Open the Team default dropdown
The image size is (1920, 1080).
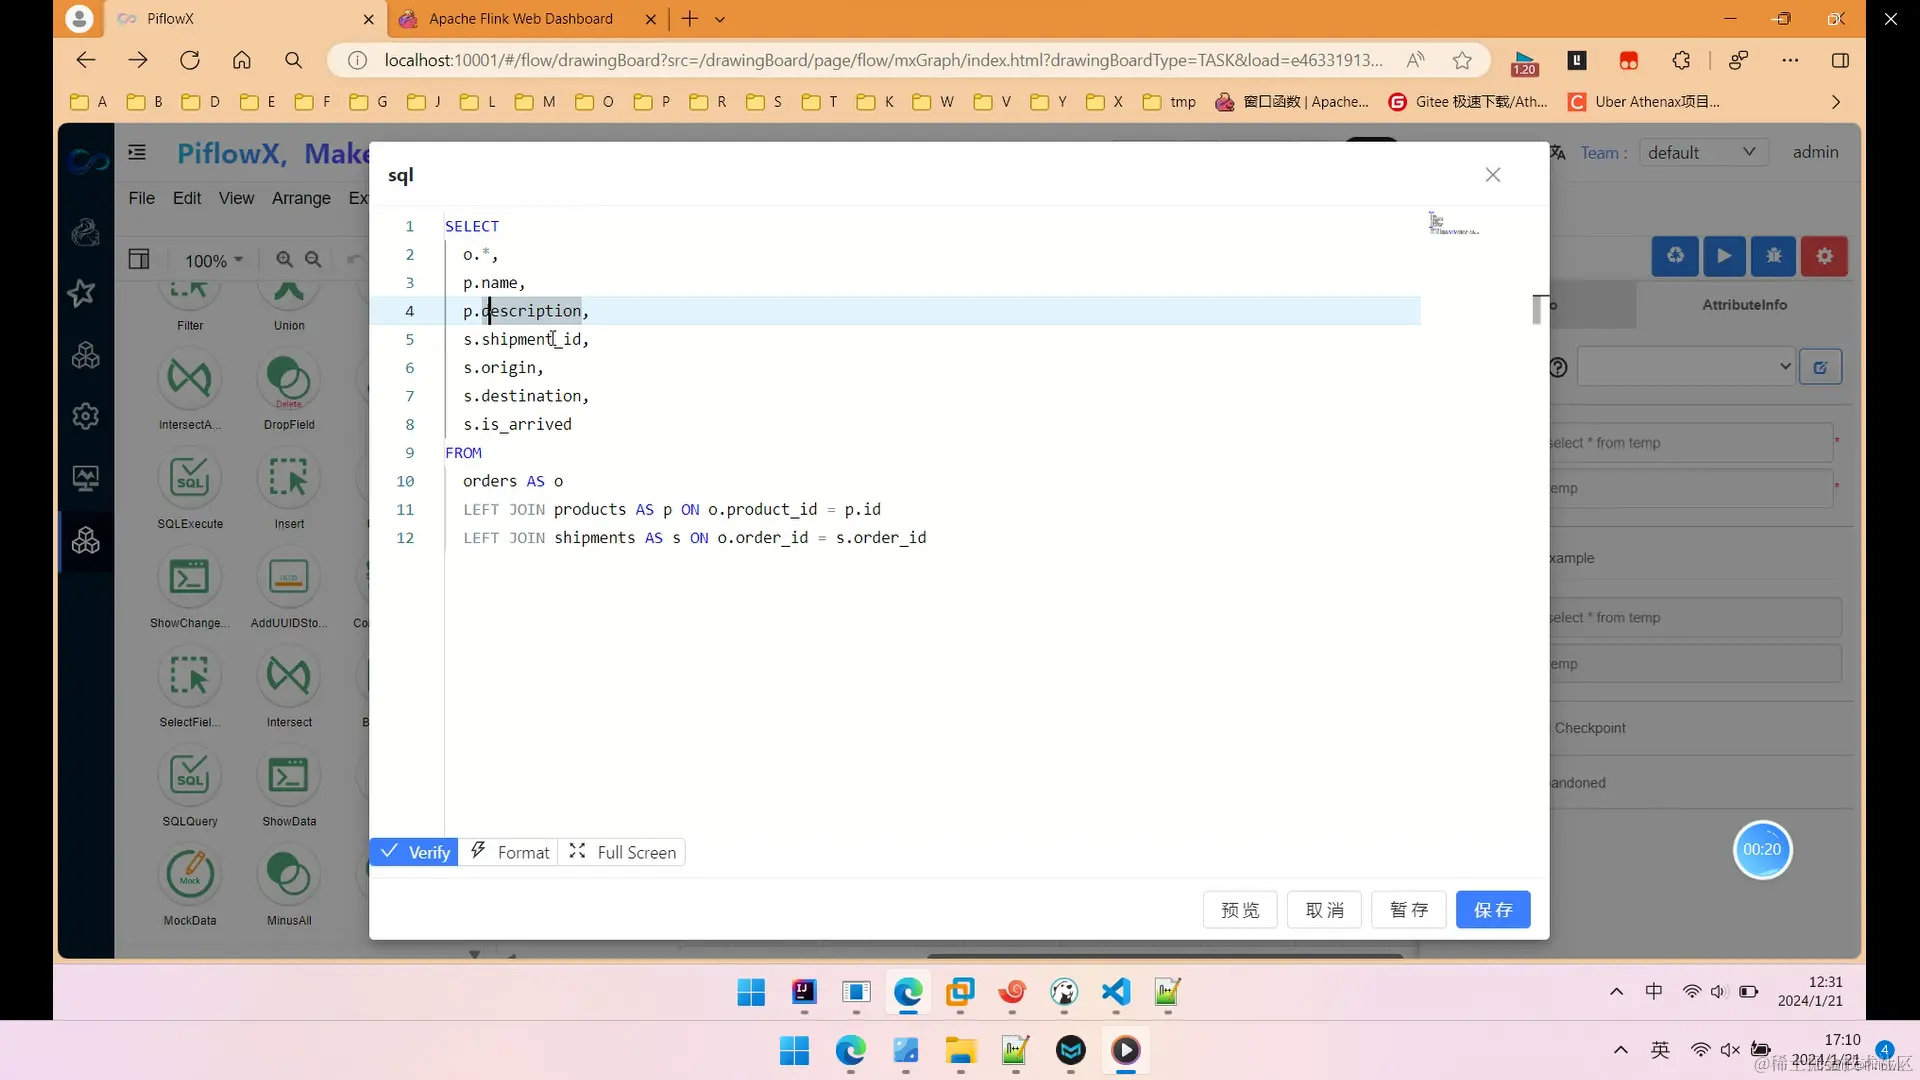tap(1702, 152)
